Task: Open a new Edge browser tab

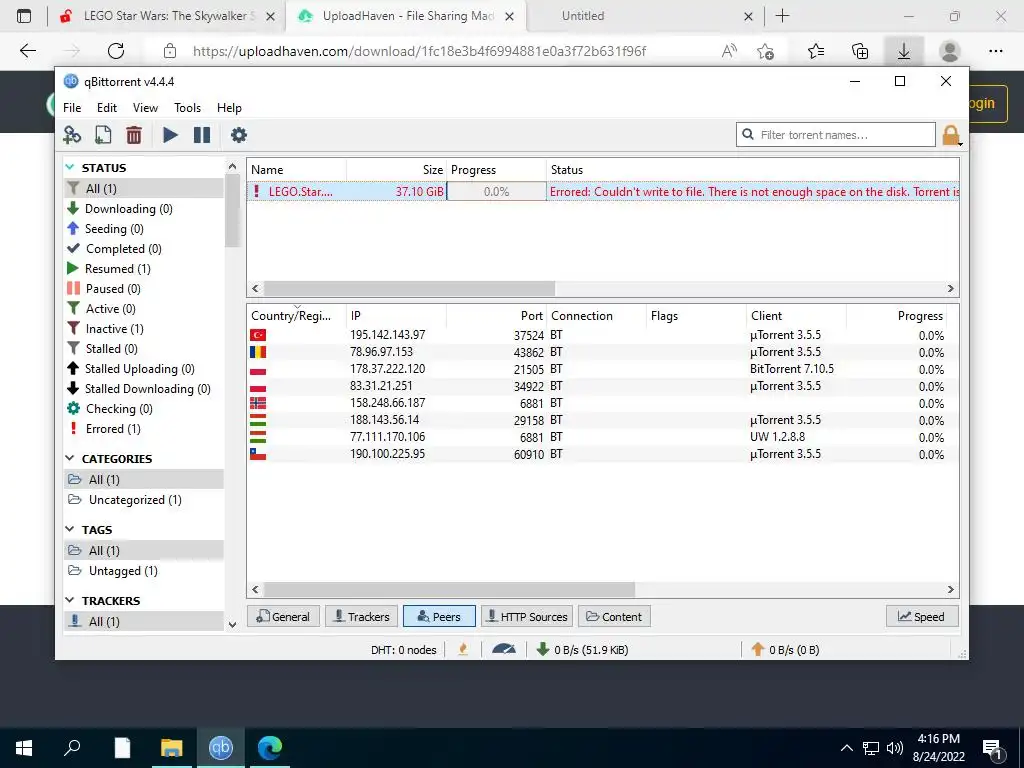Action: pyautogui.click(x=782, y=16)
